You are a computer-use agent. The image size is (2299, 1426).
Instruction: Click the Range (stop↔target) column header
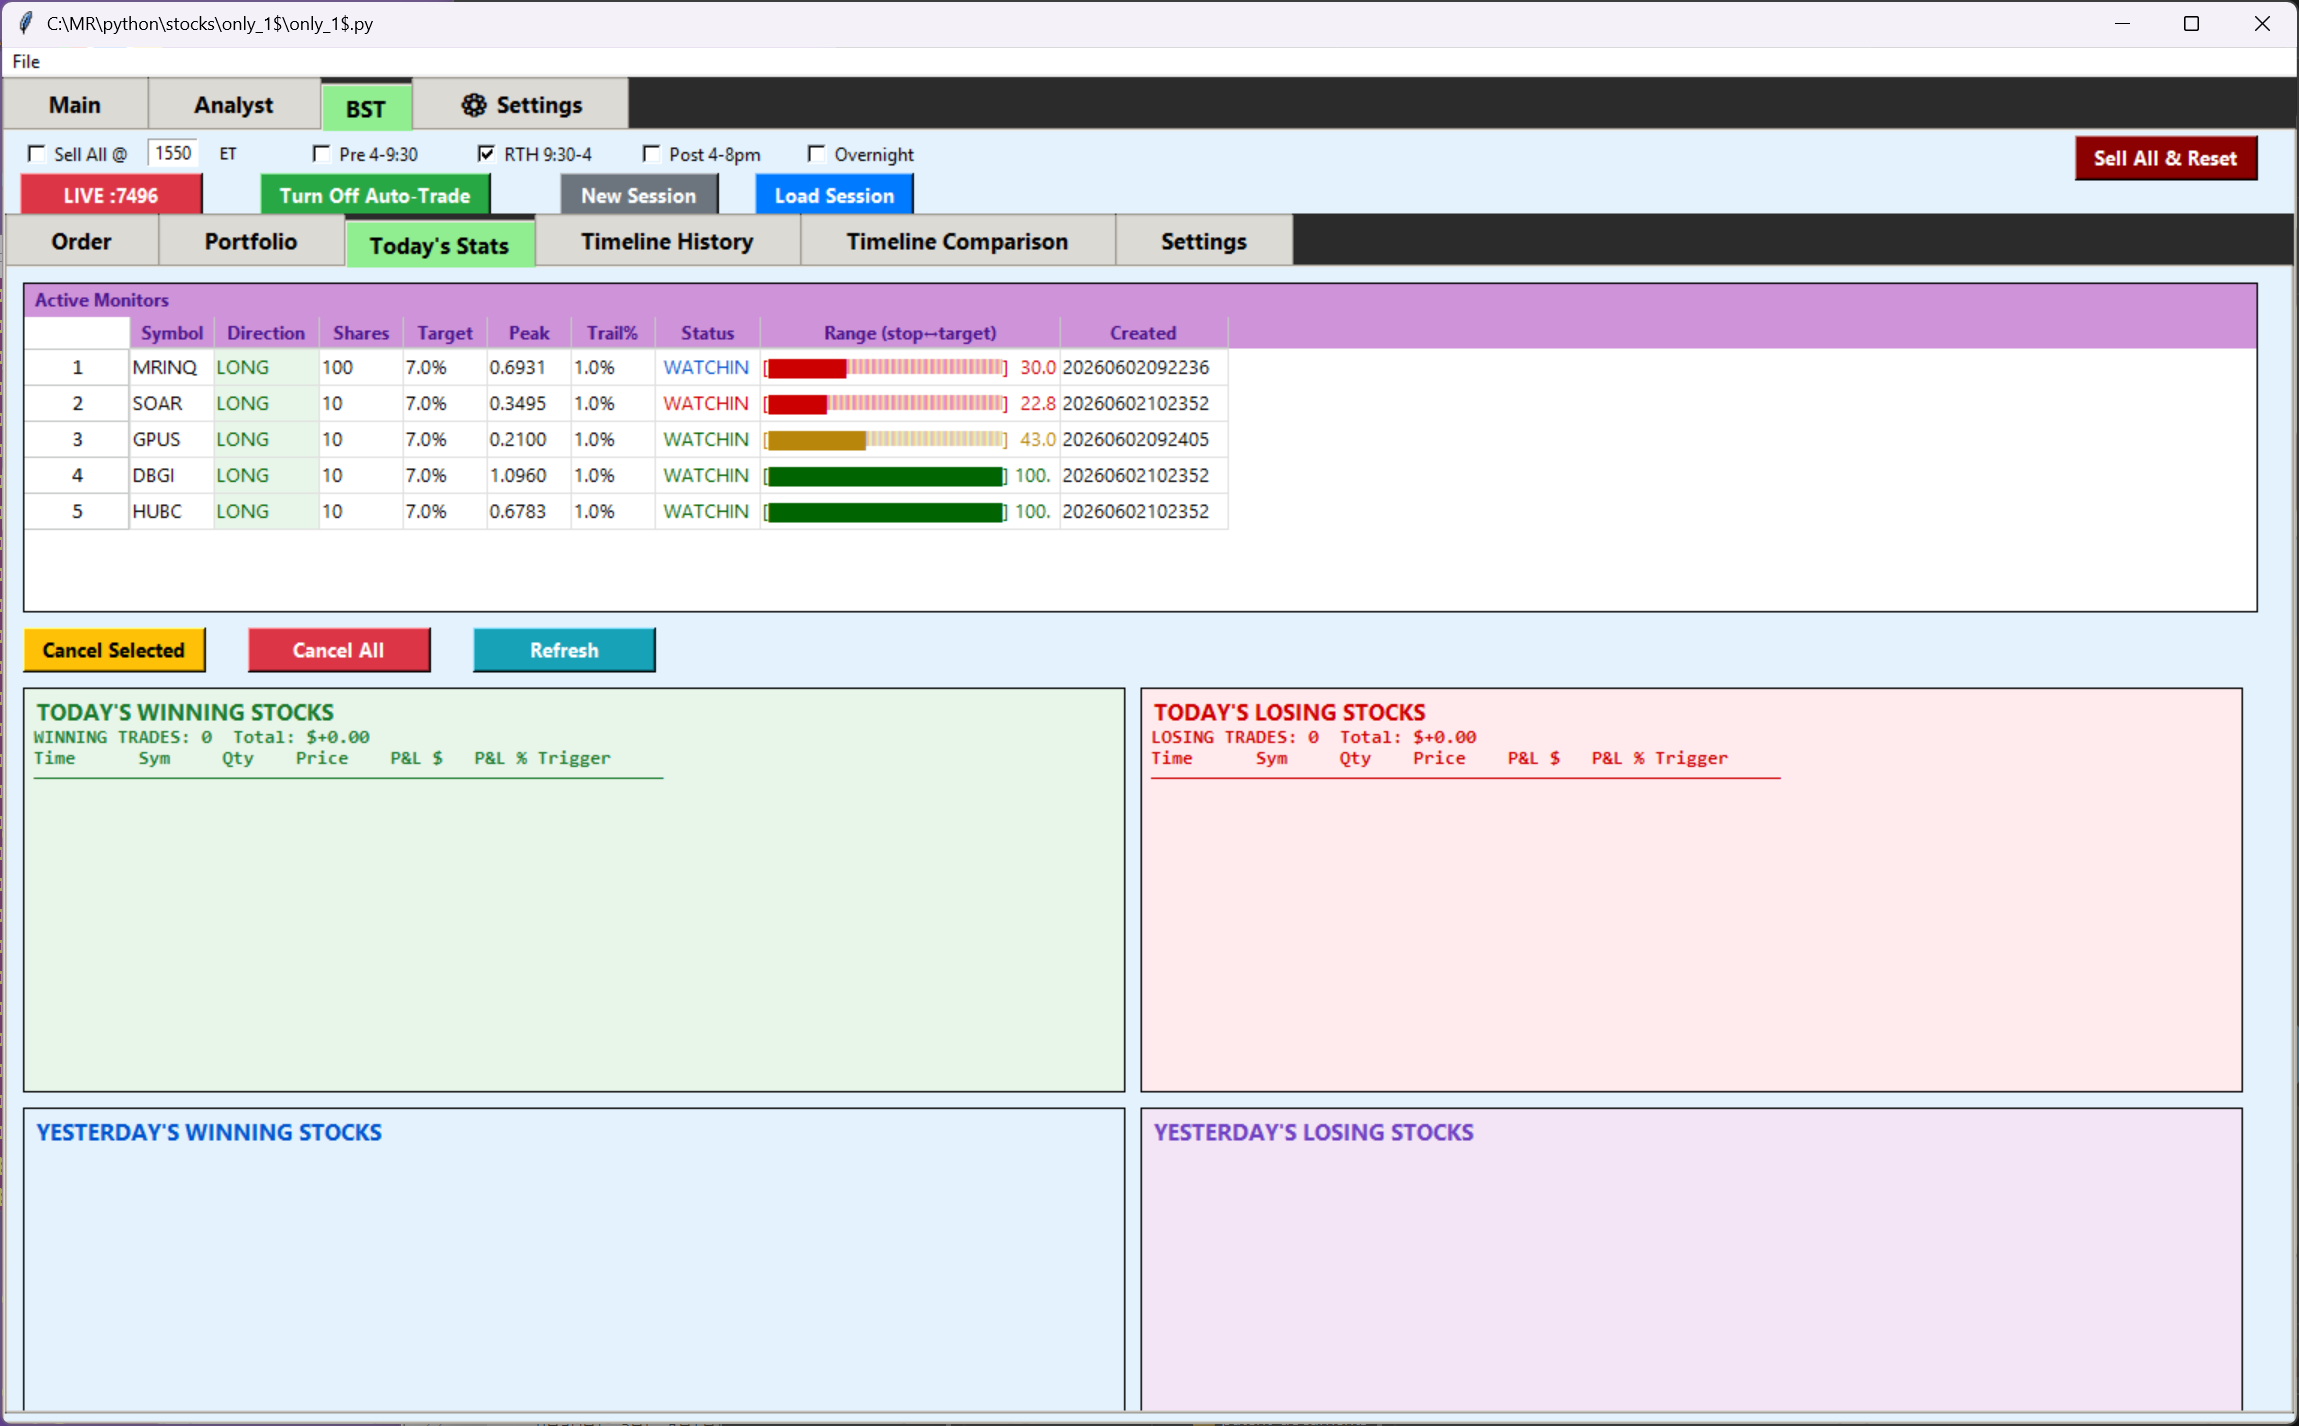pos(910,333)
